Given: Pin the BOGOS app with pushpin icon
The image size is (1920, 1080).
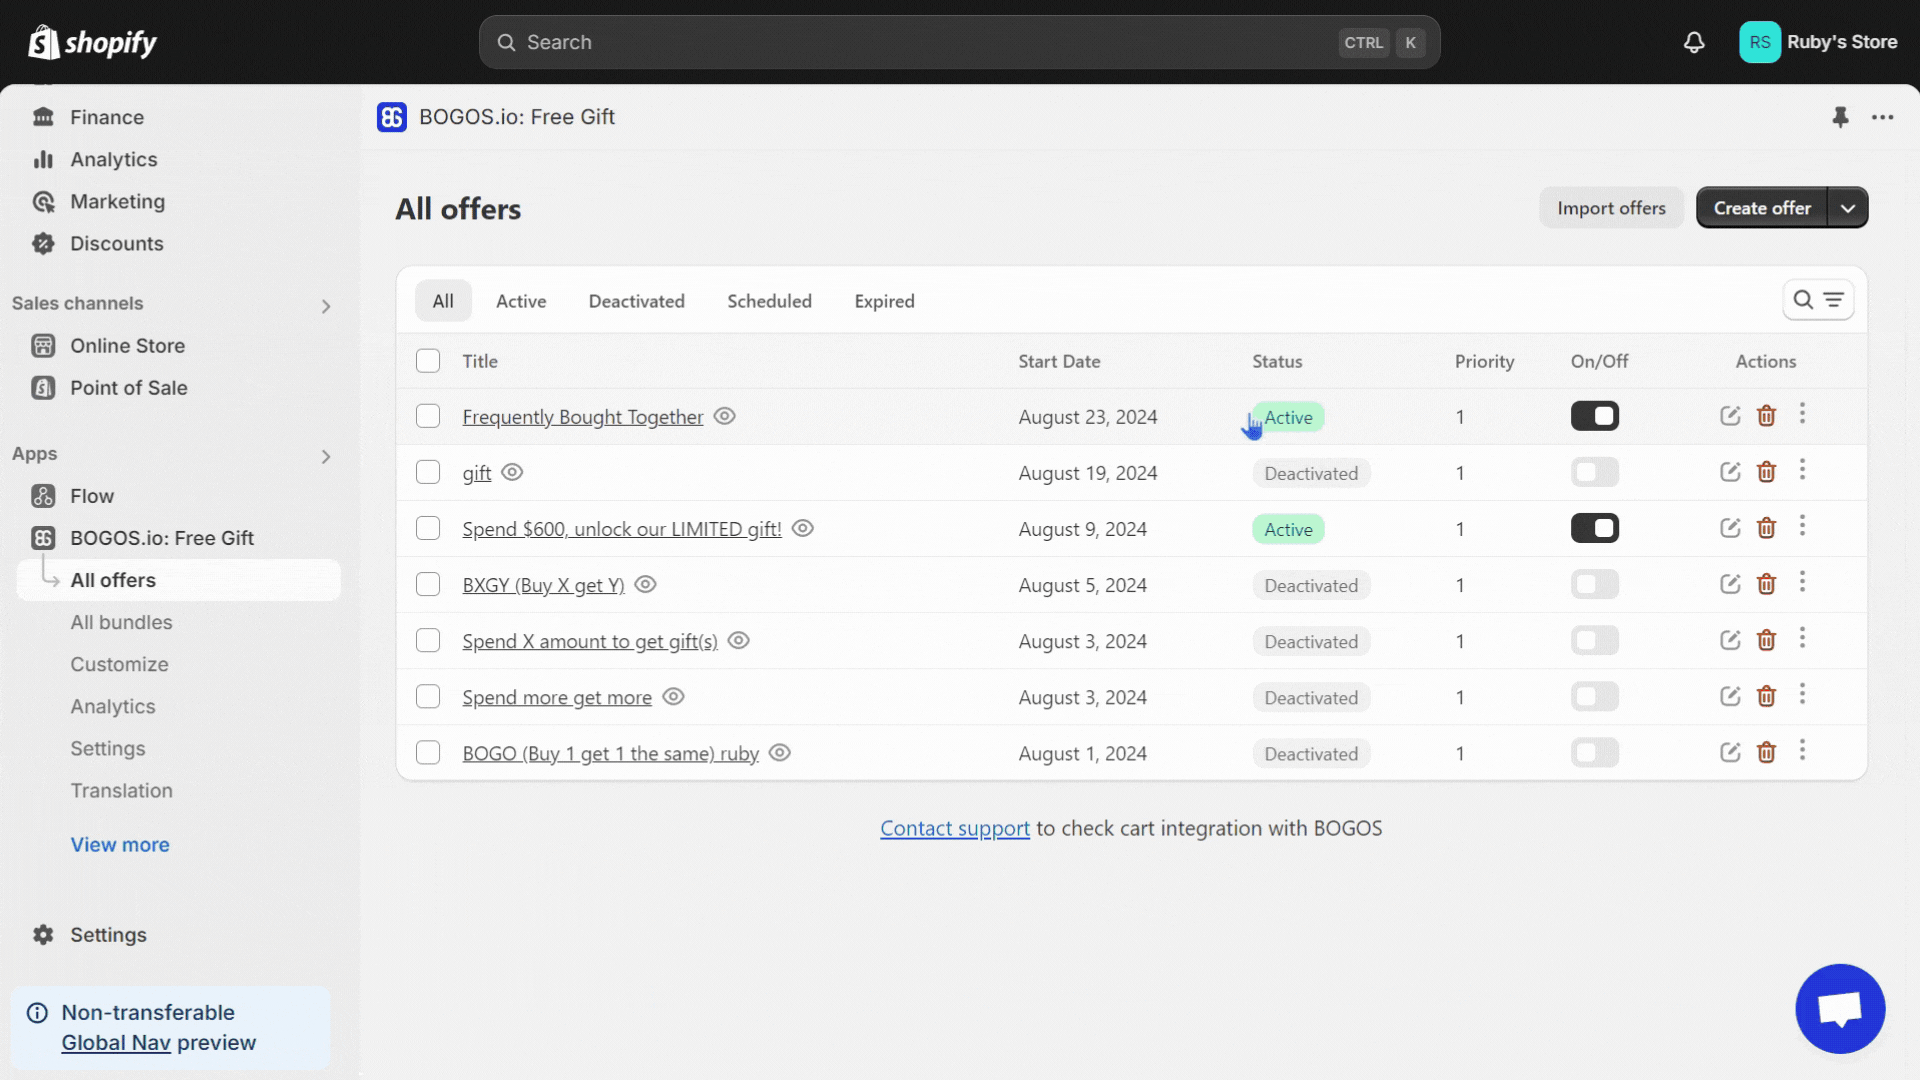Looking at the screenshot, I should pyautogui.click(x=1840, y=117).
